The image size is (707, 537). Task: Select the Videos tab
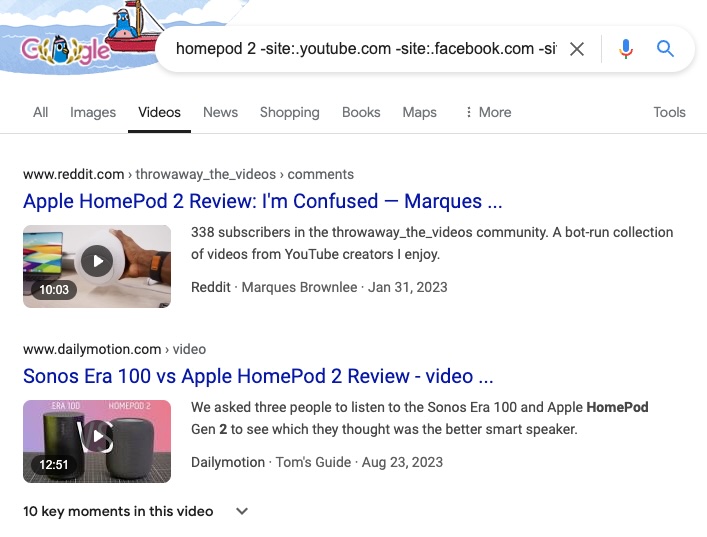(x=159, y=112)
